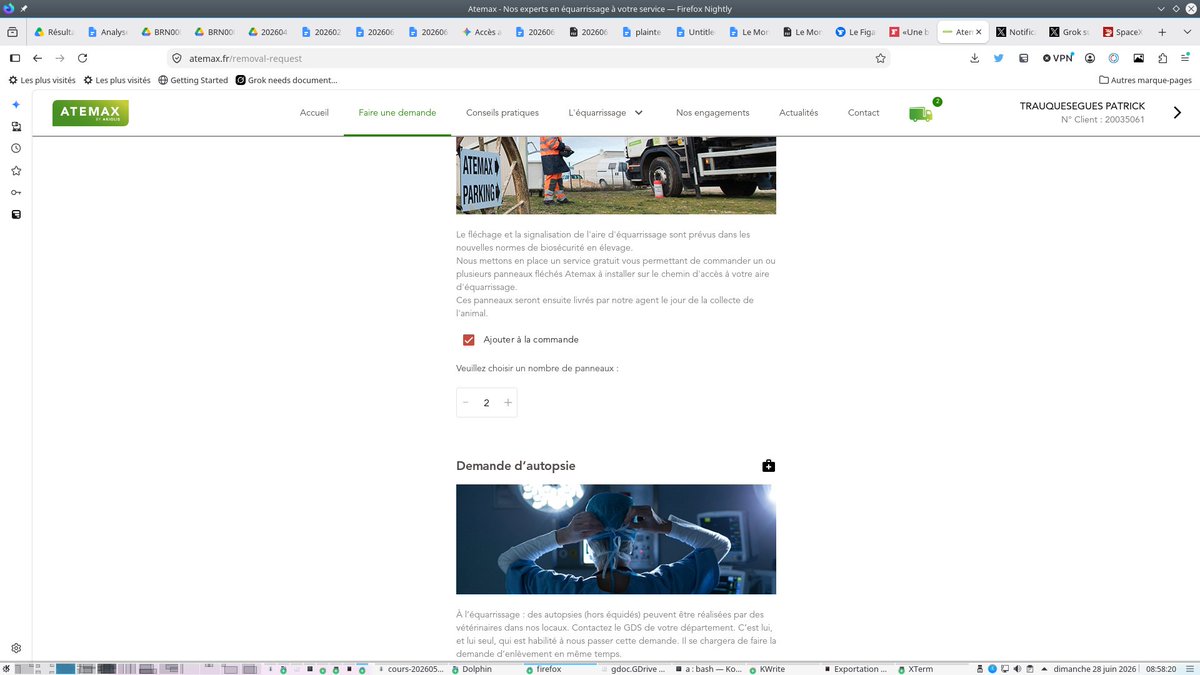Click the ATEMAX logo
Screen dimensions: 1200x675
click(91, 113)
